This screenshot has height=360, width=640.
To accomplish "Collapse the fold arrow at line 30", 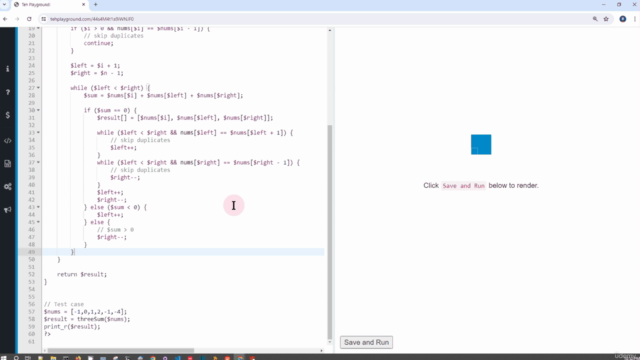I will pyautogui.click(x=38, y=110).
